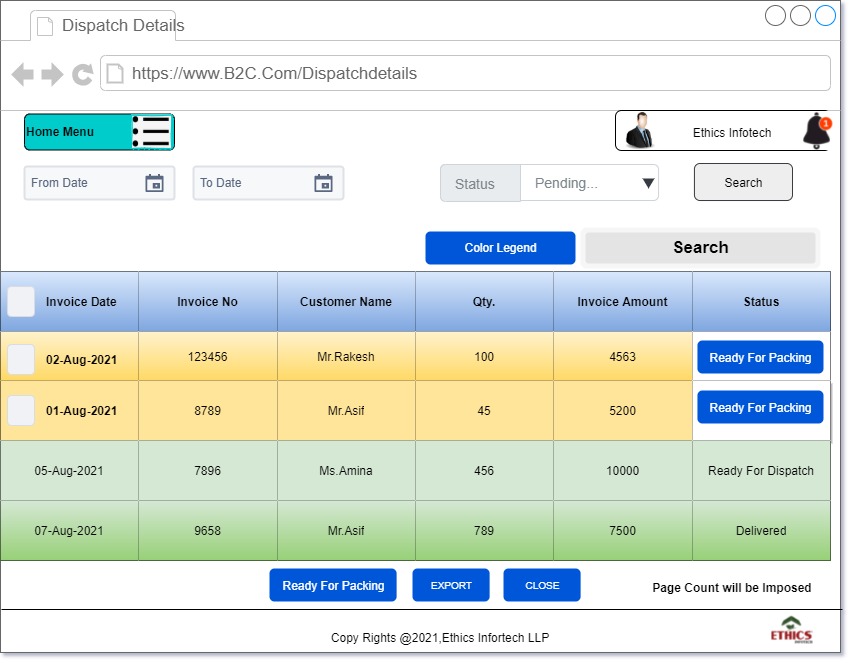Image resolution: width=855 pixels, height=665 pixels.
Task: Check the box for invoice 02-Aug-2021
Action: pyautogui.click(x=21, y=359)
